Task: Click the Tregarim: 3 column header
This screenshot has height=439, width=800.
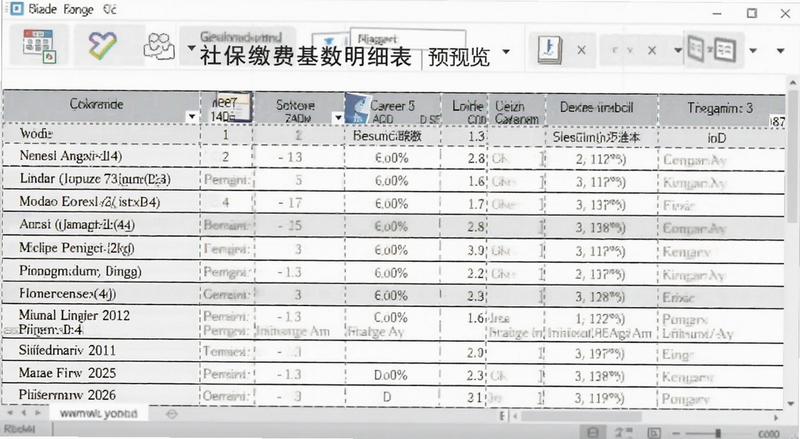Action: click(x=721, y=109)
